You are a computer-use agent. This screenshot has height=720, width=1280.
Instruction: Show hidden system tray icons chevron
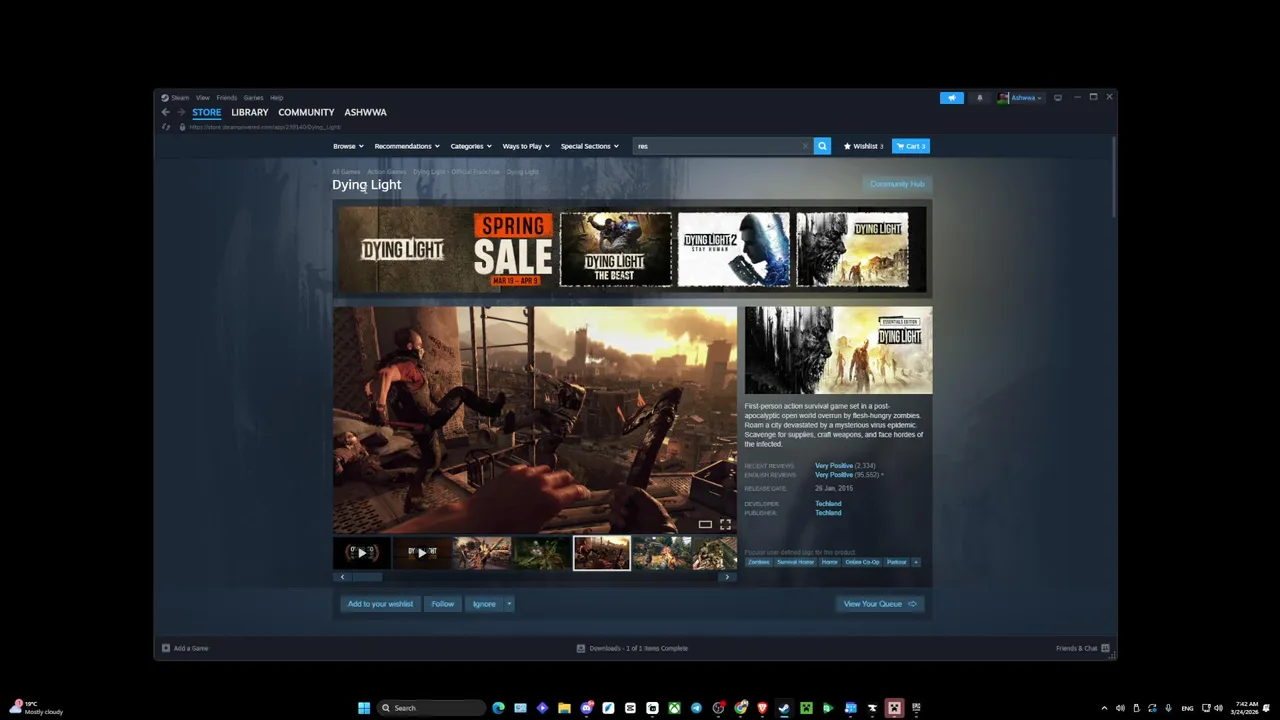coord(1104,708)
